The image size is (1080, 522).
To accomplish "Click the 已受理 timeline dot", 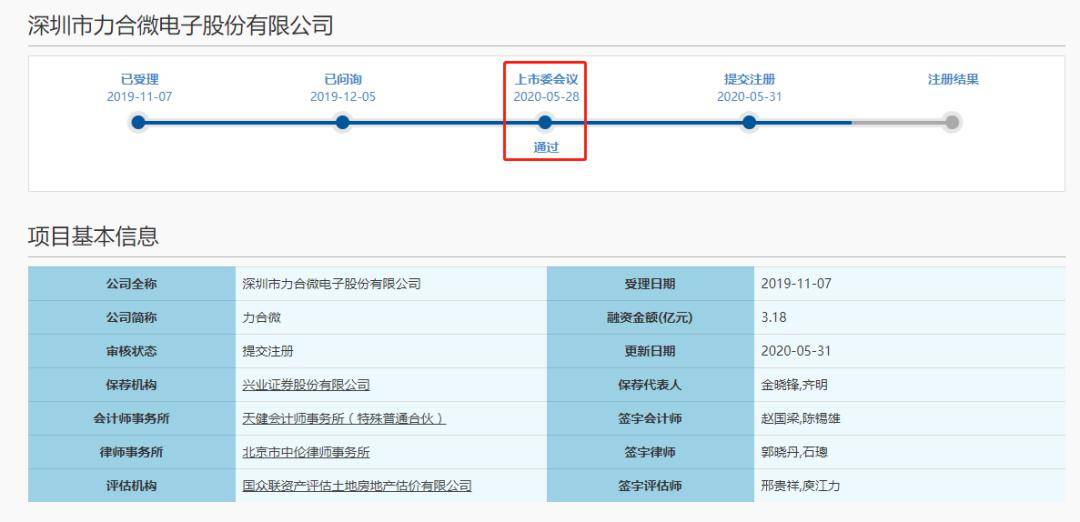I will pyautogui.click(x=138, y=123).
